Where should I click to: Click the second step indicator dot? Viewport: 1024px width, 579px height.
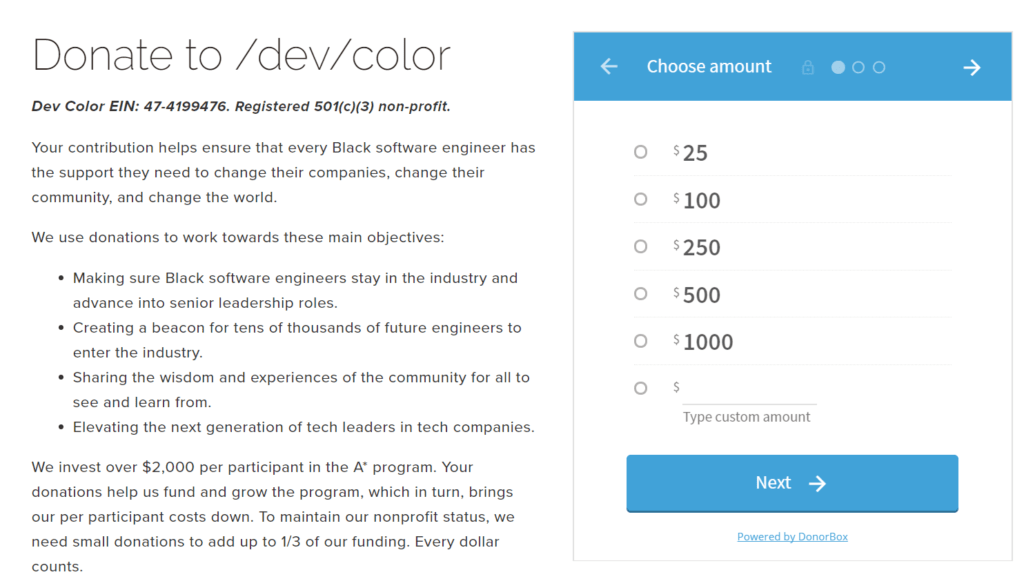[858, 67]
